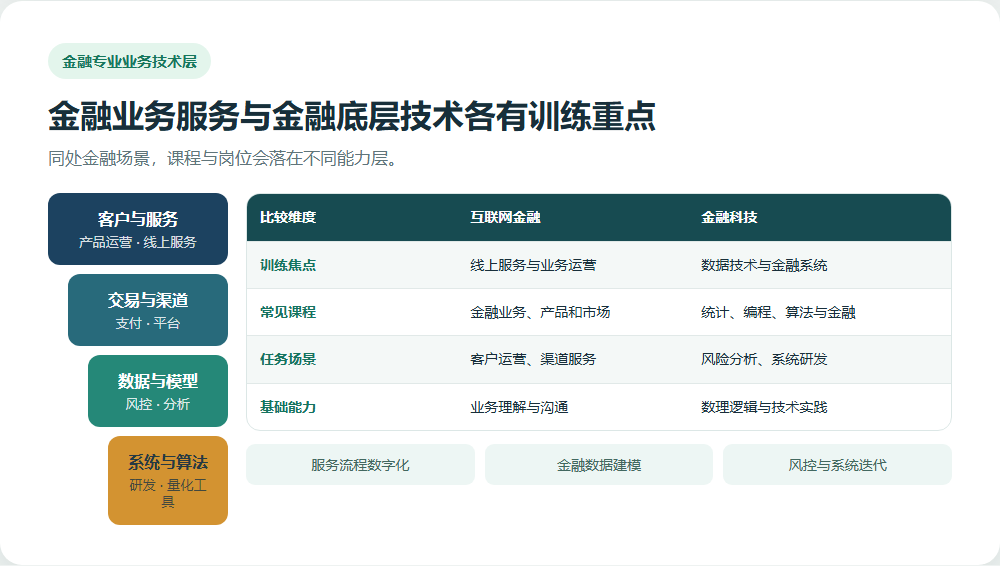
Task: Select the 客户与服务 layer card
Action: (x=138, y=229)
